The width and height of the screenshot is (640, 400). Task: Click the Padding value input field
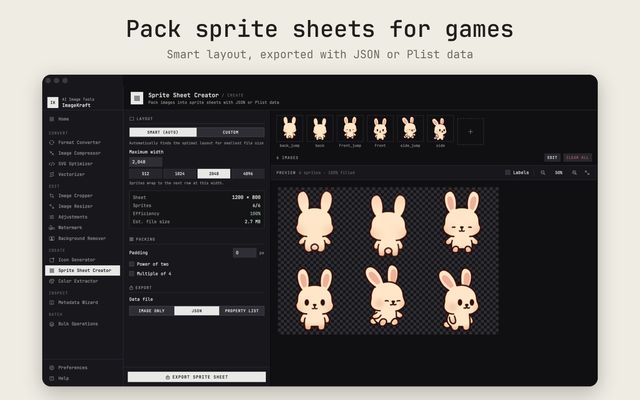tap(244, 253)
